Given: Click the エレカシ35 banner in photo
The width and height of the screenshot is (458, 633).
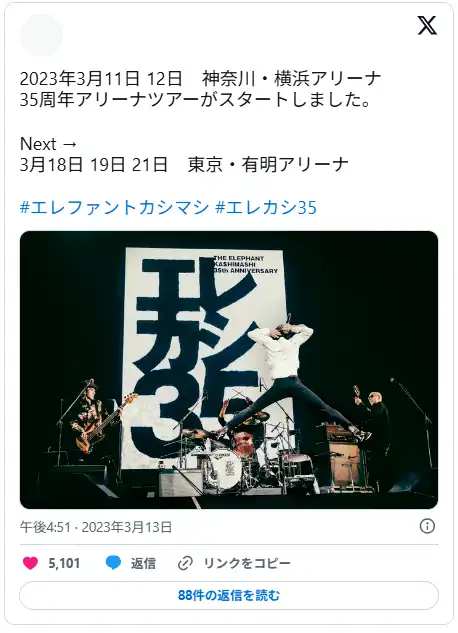Looking at the screenshot, I should 204,357.
